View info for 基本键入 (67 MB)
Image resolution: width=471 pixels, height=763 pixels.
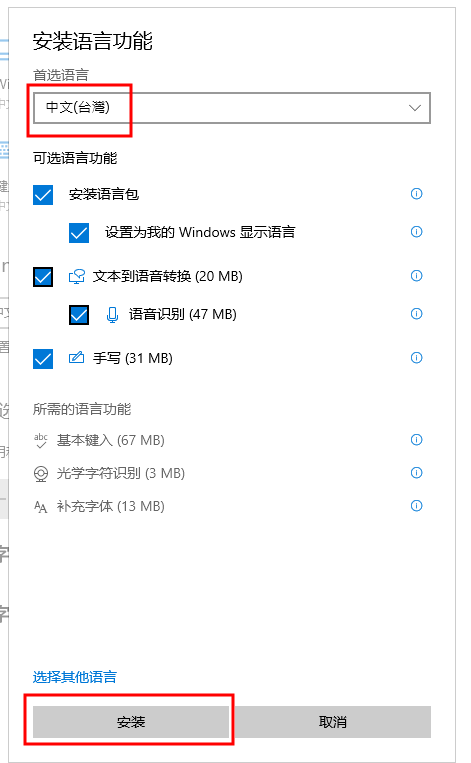(417, 440)
